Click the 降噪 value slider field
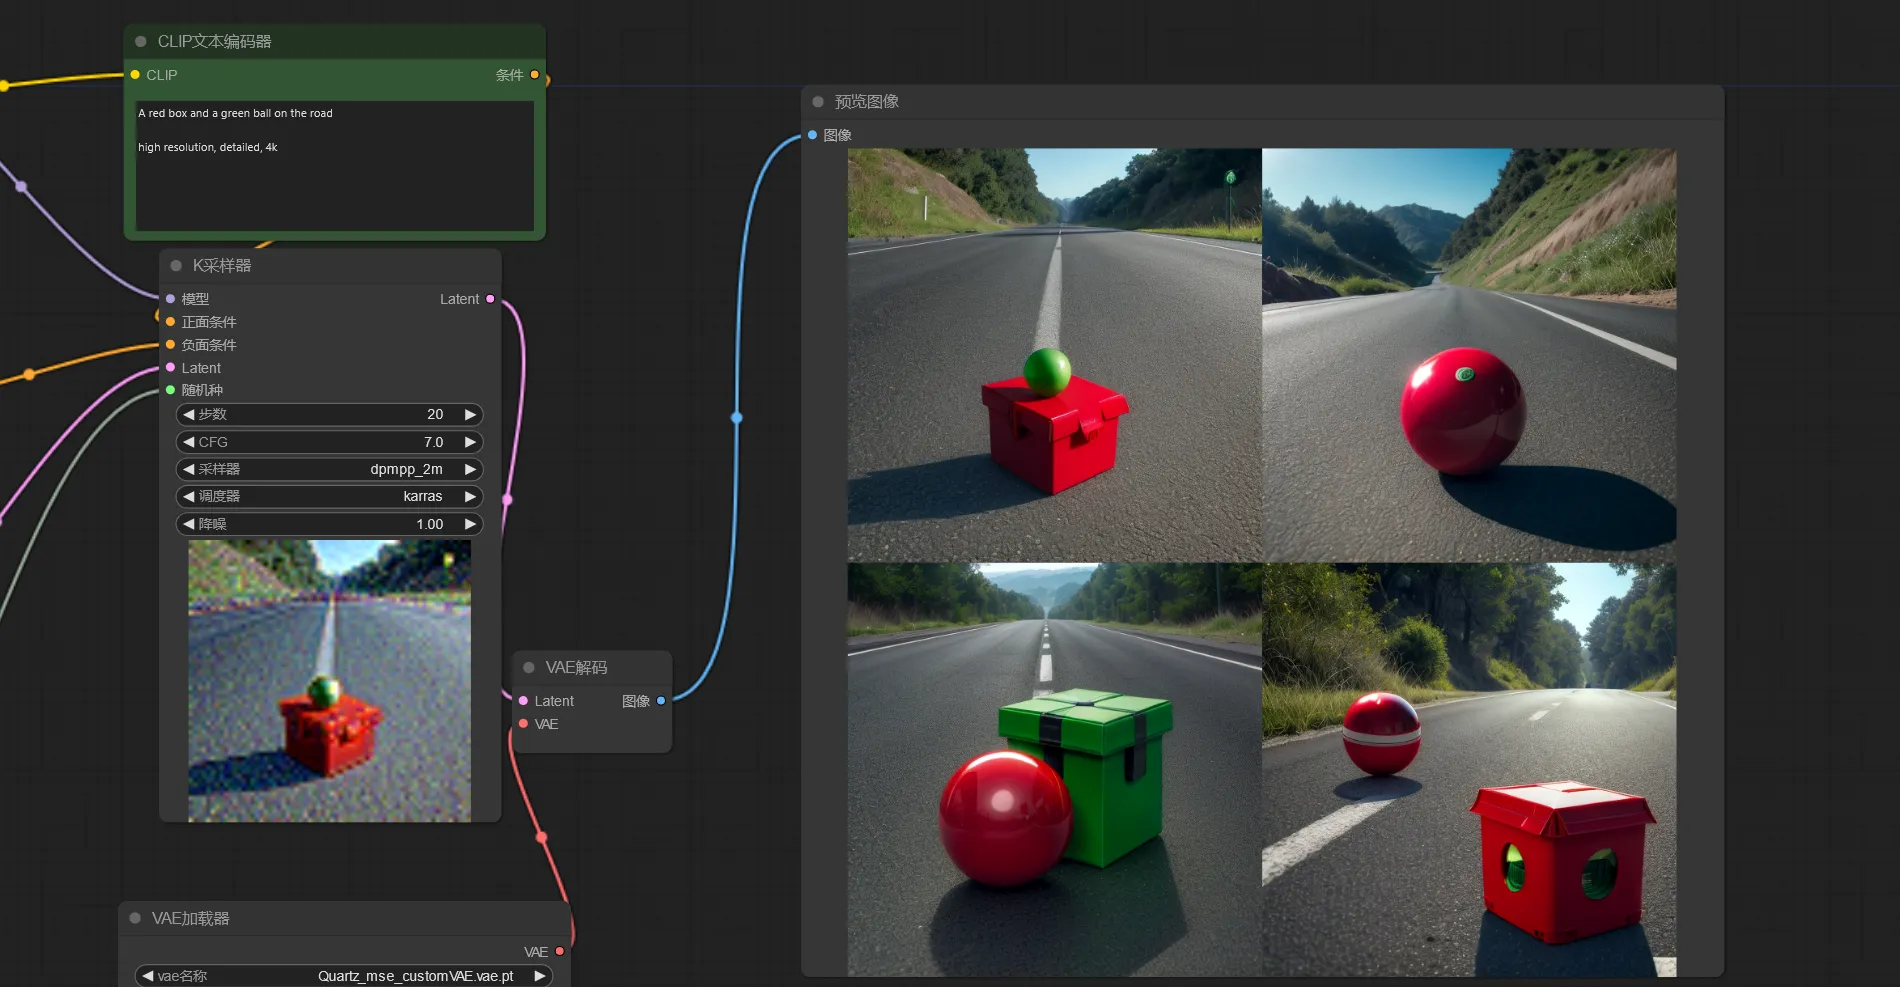 pos(330,524)
